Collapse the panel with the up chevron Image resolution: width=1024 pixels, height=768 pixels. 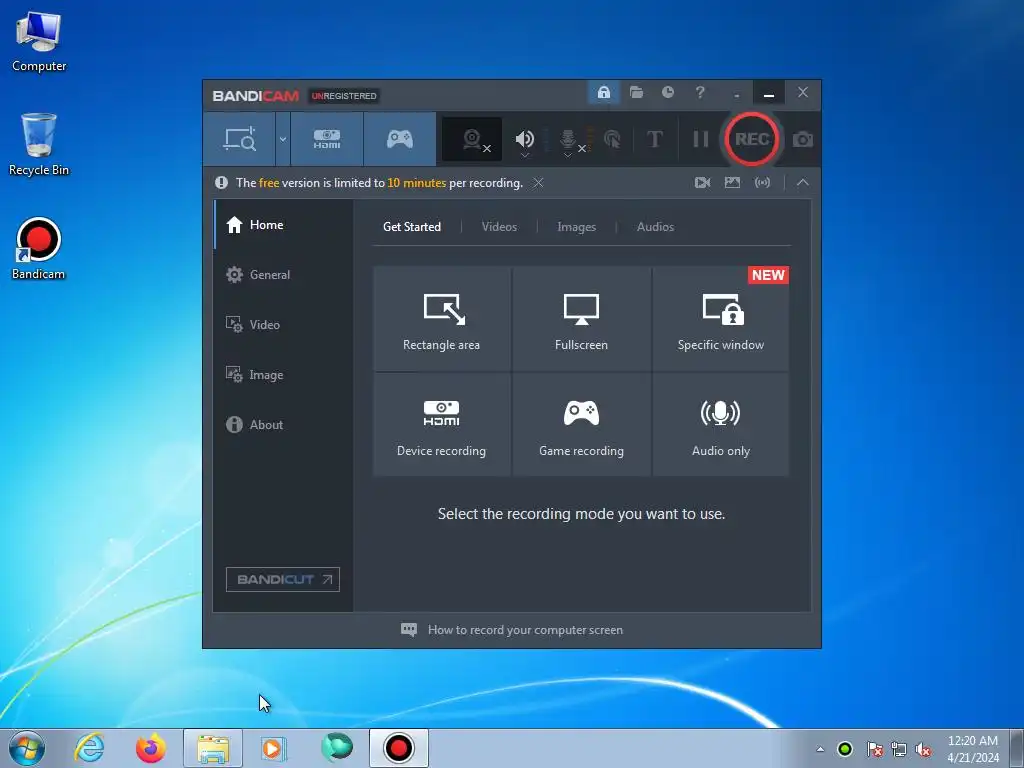click(x=803, y=183)
